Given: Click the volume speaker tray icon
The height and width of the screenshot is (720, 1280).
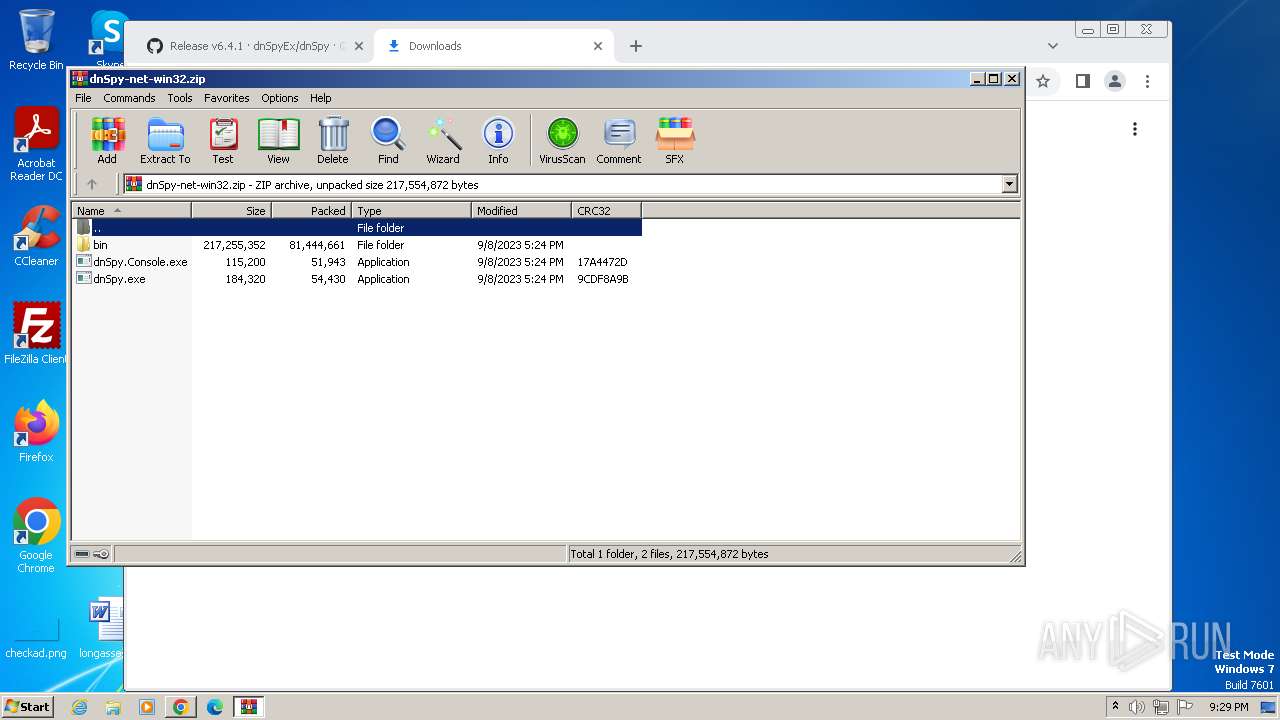Looking at the screenshot, I should pyautogui.click(x=1137, y=707).
